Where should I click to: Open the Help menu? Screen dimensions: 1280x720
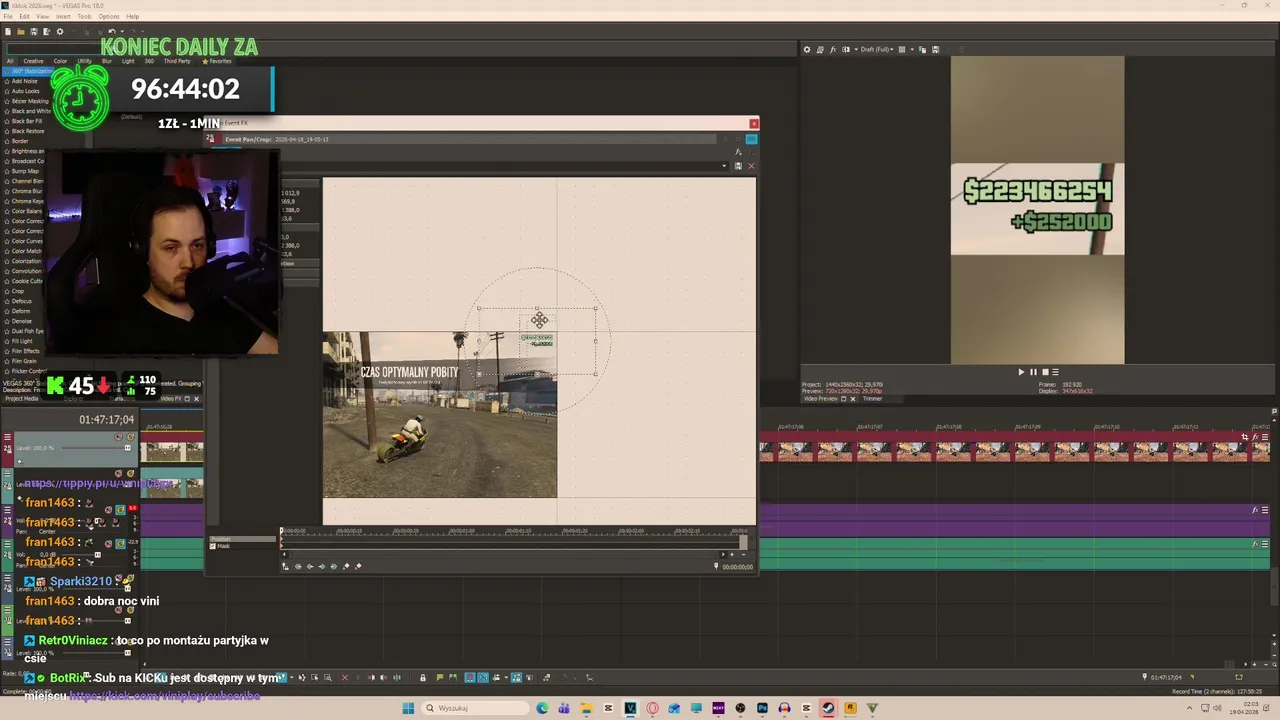click(133, 16)
